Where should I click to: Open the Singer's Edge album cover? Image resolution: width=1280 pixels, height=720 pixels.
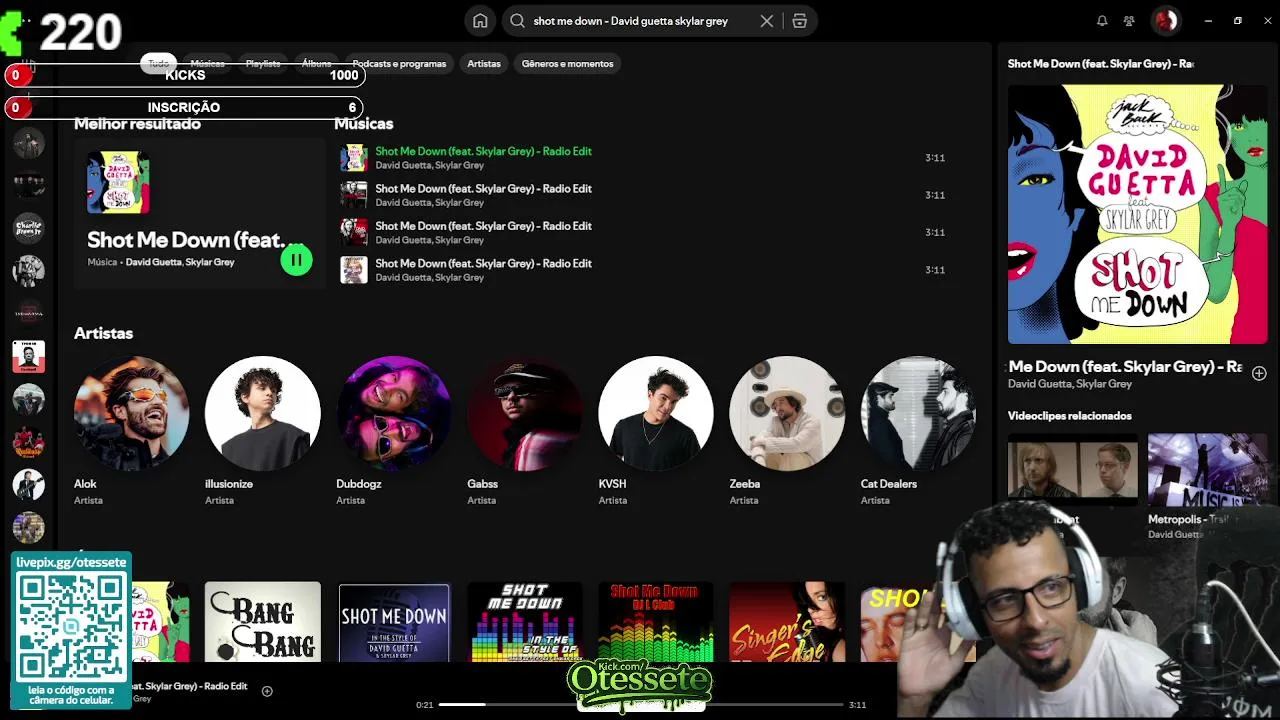(787, 622)
